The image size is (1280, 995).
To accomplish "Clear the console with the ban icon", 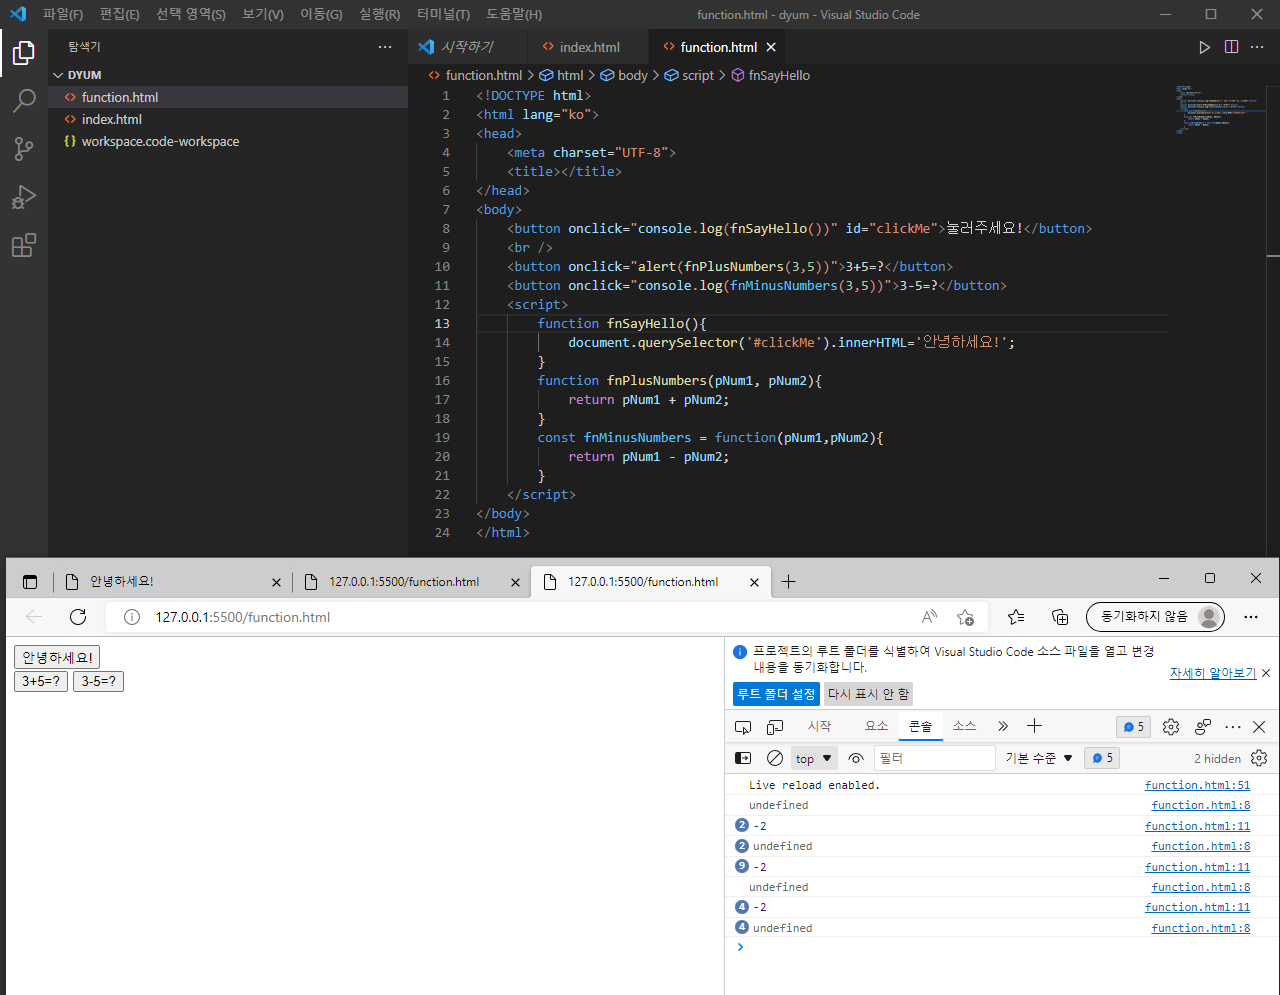I will tap(775, 758).
